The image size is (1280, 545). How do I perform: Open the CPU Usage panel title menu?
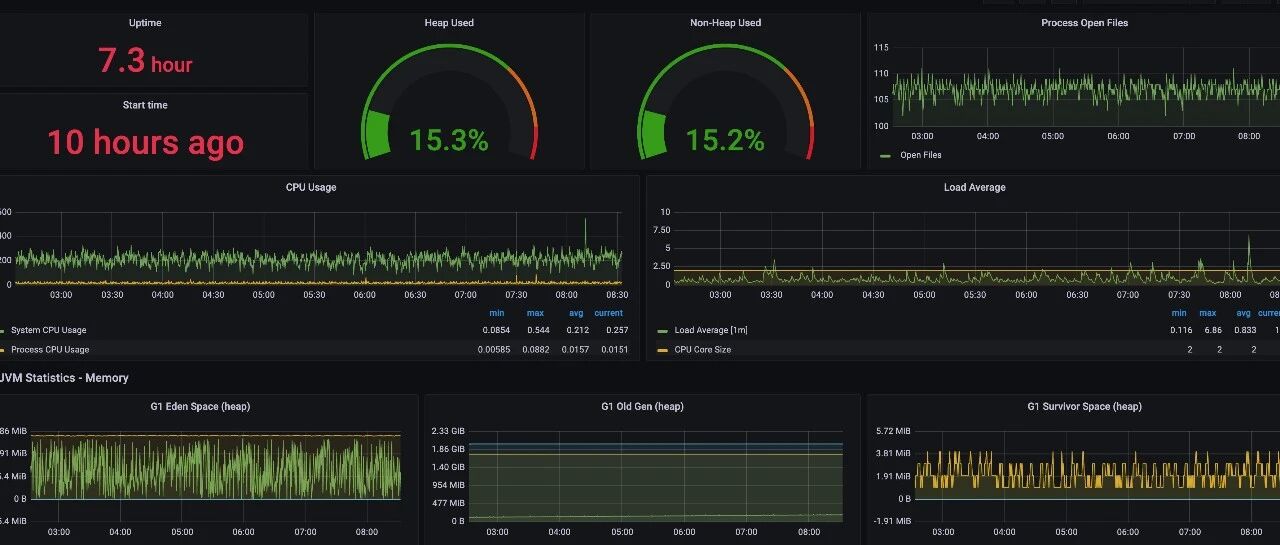click(311, 187)
